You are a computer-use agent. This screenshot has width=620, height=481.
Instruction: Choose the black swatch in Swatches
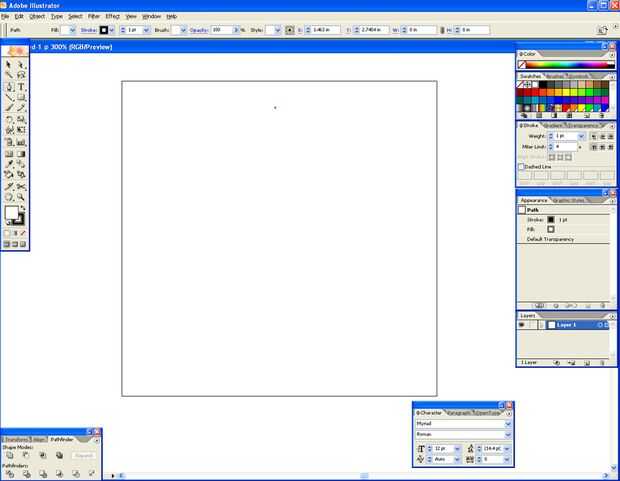point(542,84)
